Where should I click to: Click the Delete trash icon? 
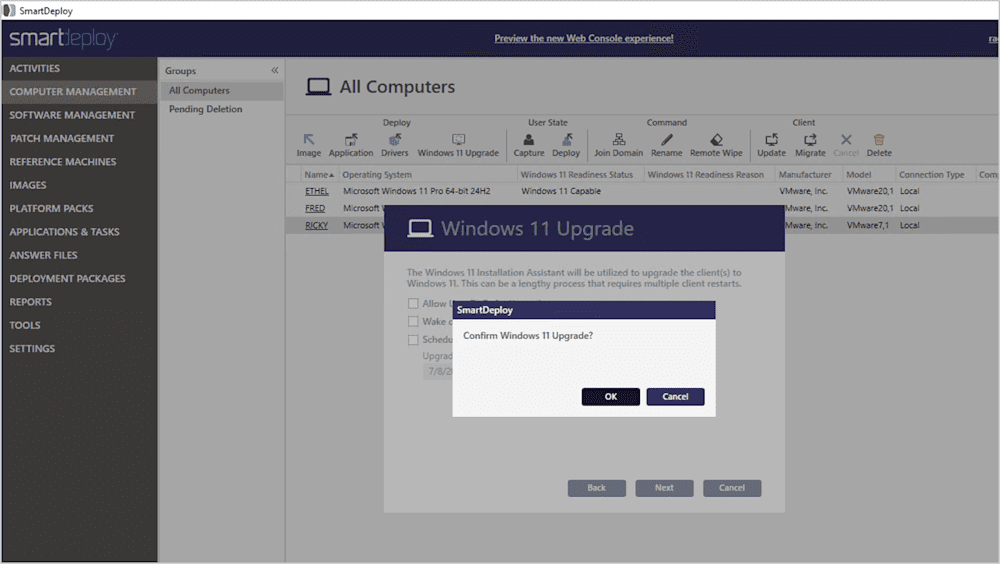point(879,140)
